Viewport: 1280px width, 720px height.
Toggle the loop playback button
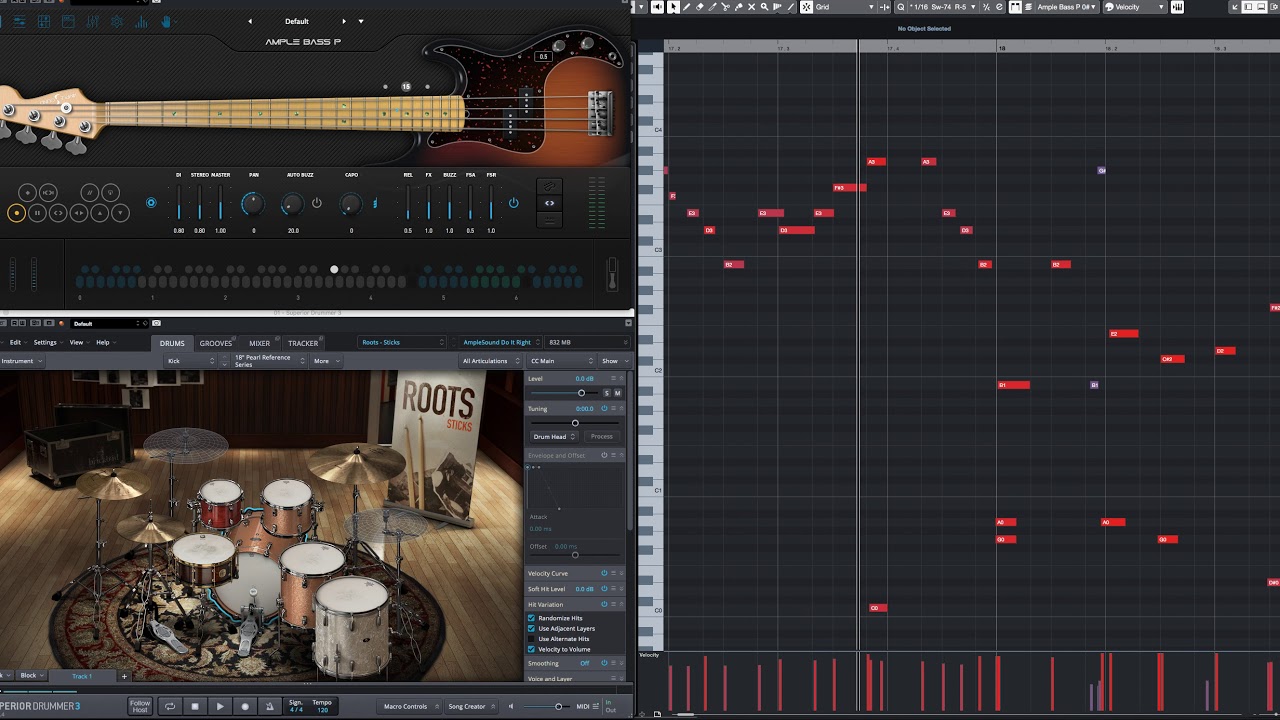tap(170, 706)
